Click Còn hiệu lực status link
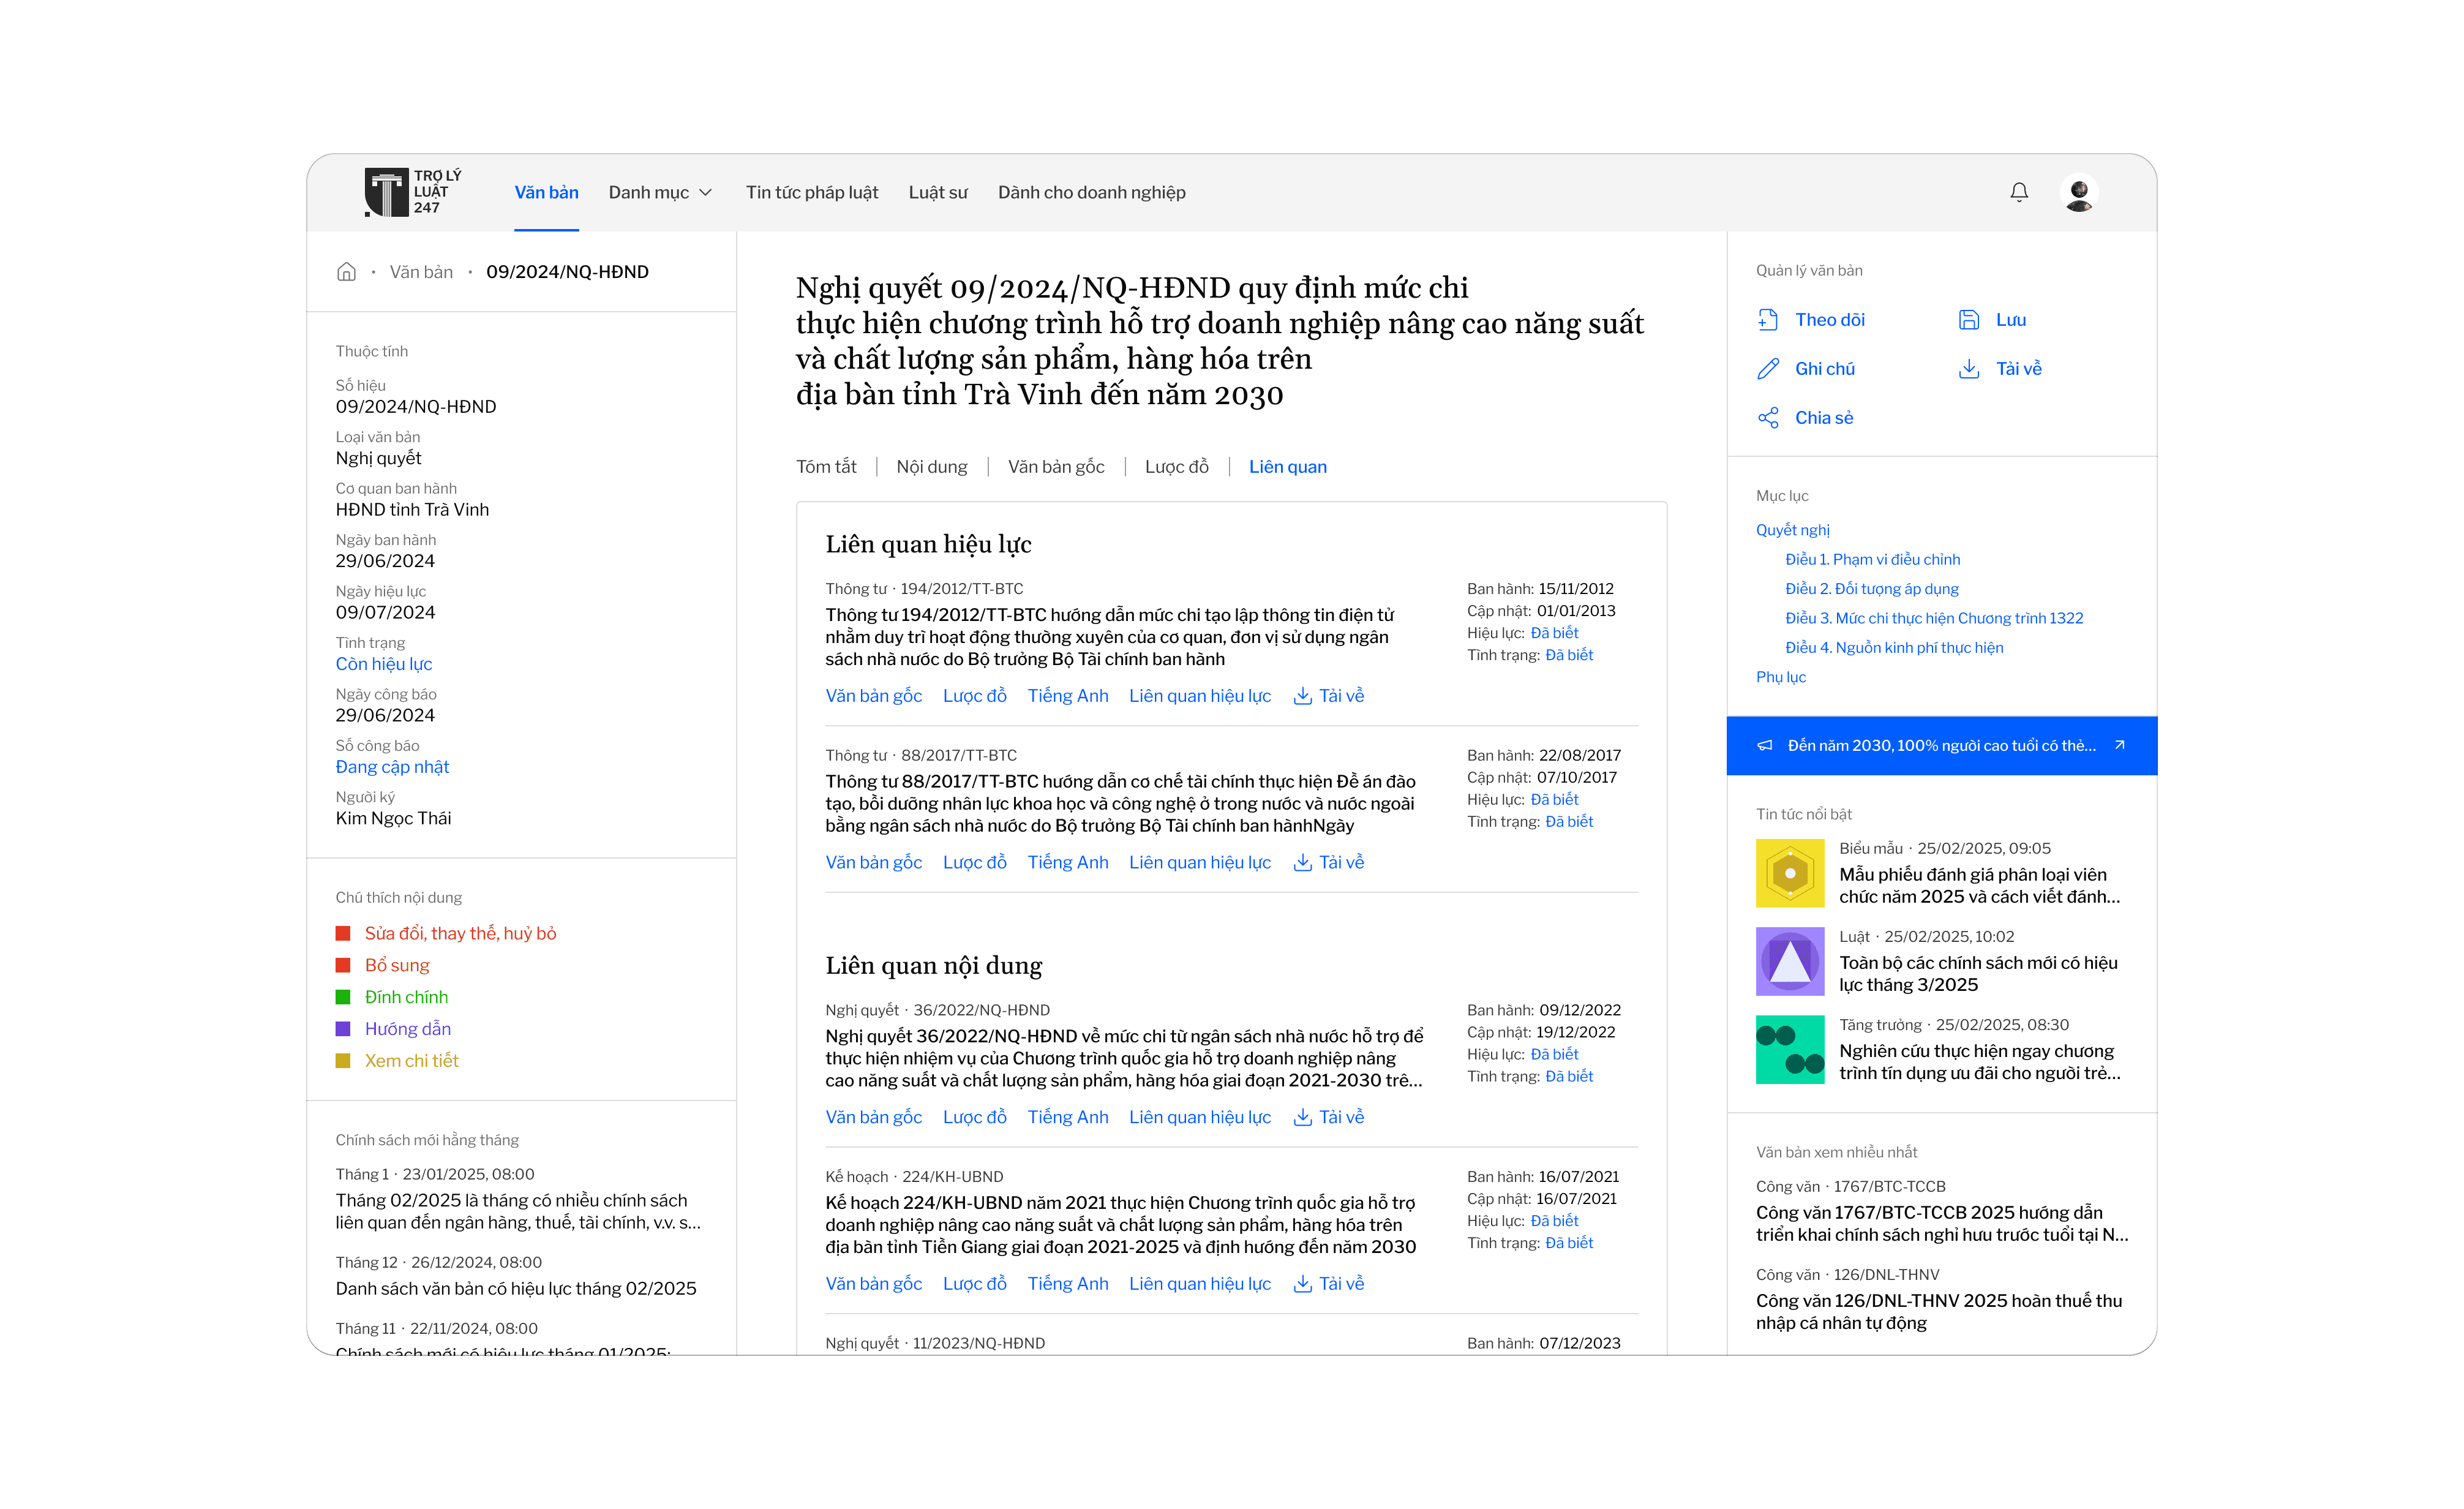 coord(384,664)
